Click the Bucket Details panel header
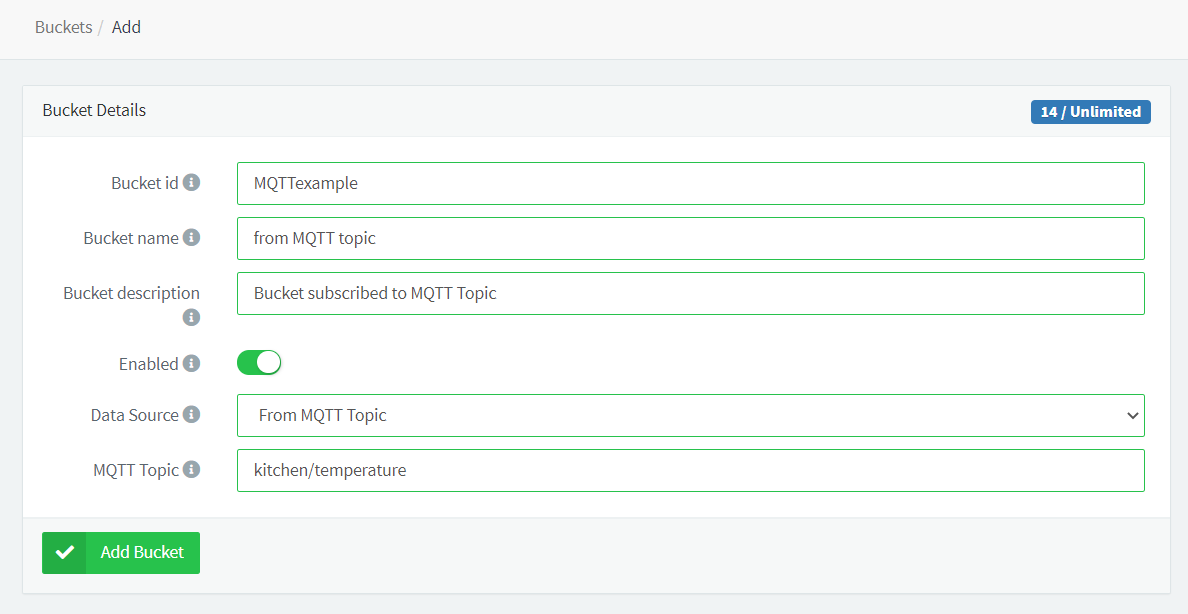This screenshot has width=1188, height=614. click(94, 111)
